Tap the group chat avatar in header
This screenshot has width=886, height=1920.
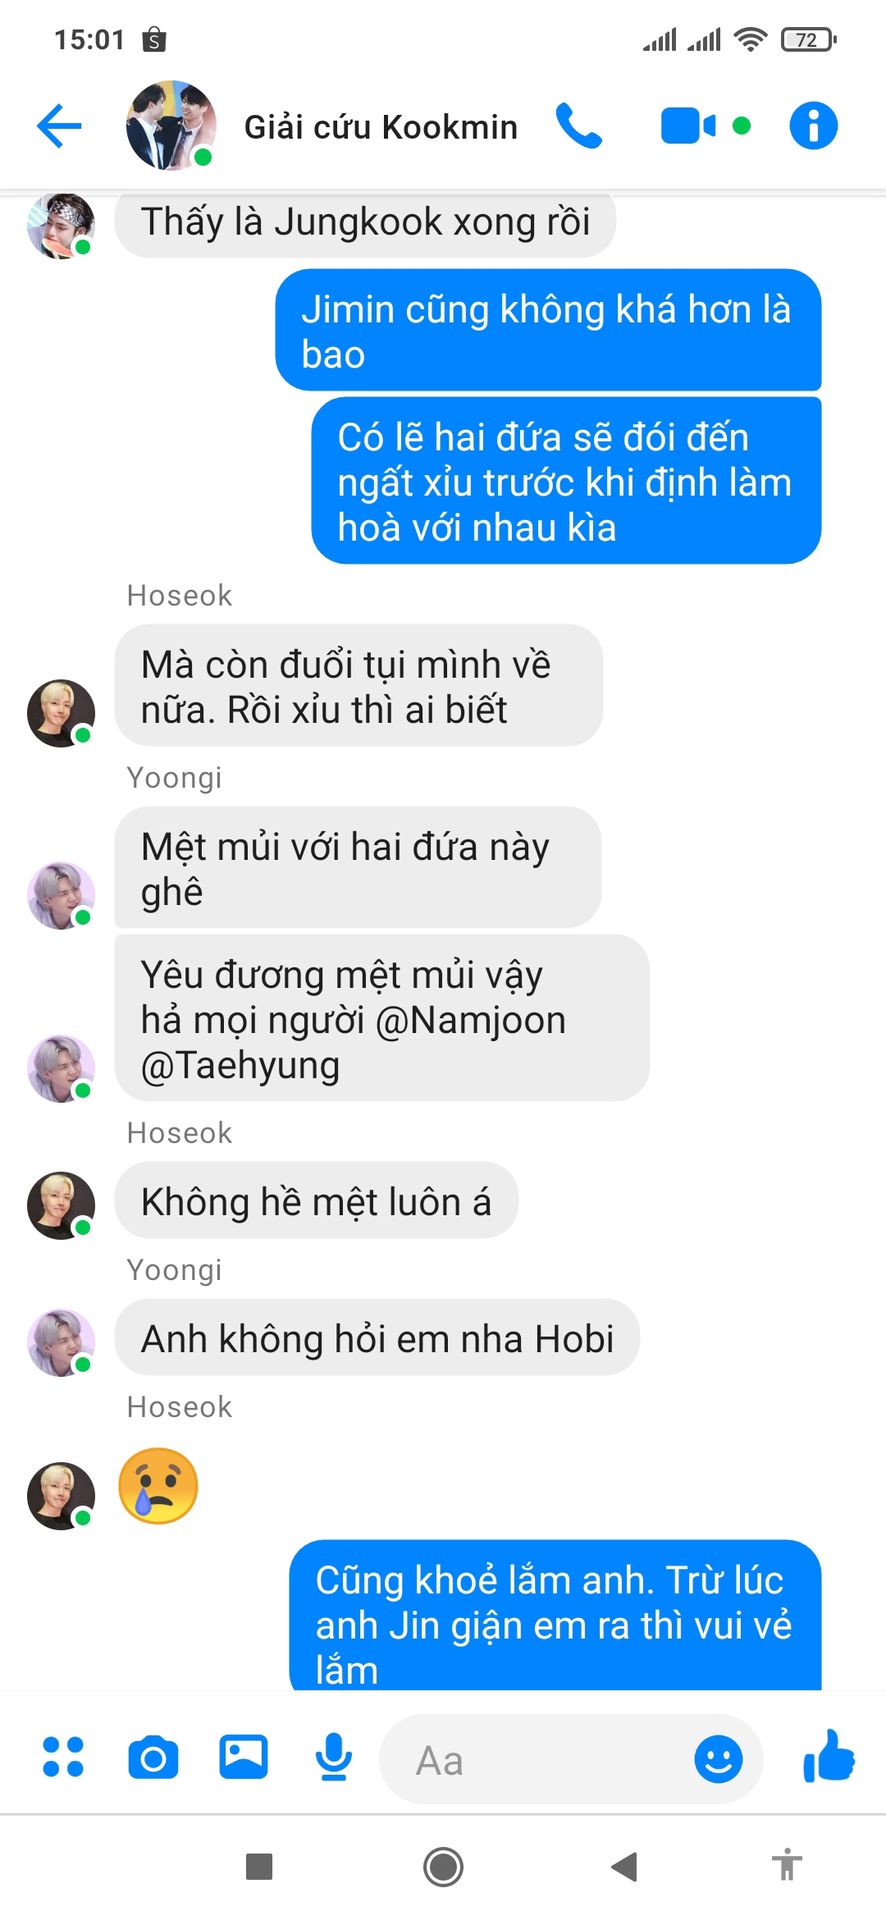click(171, 126)
